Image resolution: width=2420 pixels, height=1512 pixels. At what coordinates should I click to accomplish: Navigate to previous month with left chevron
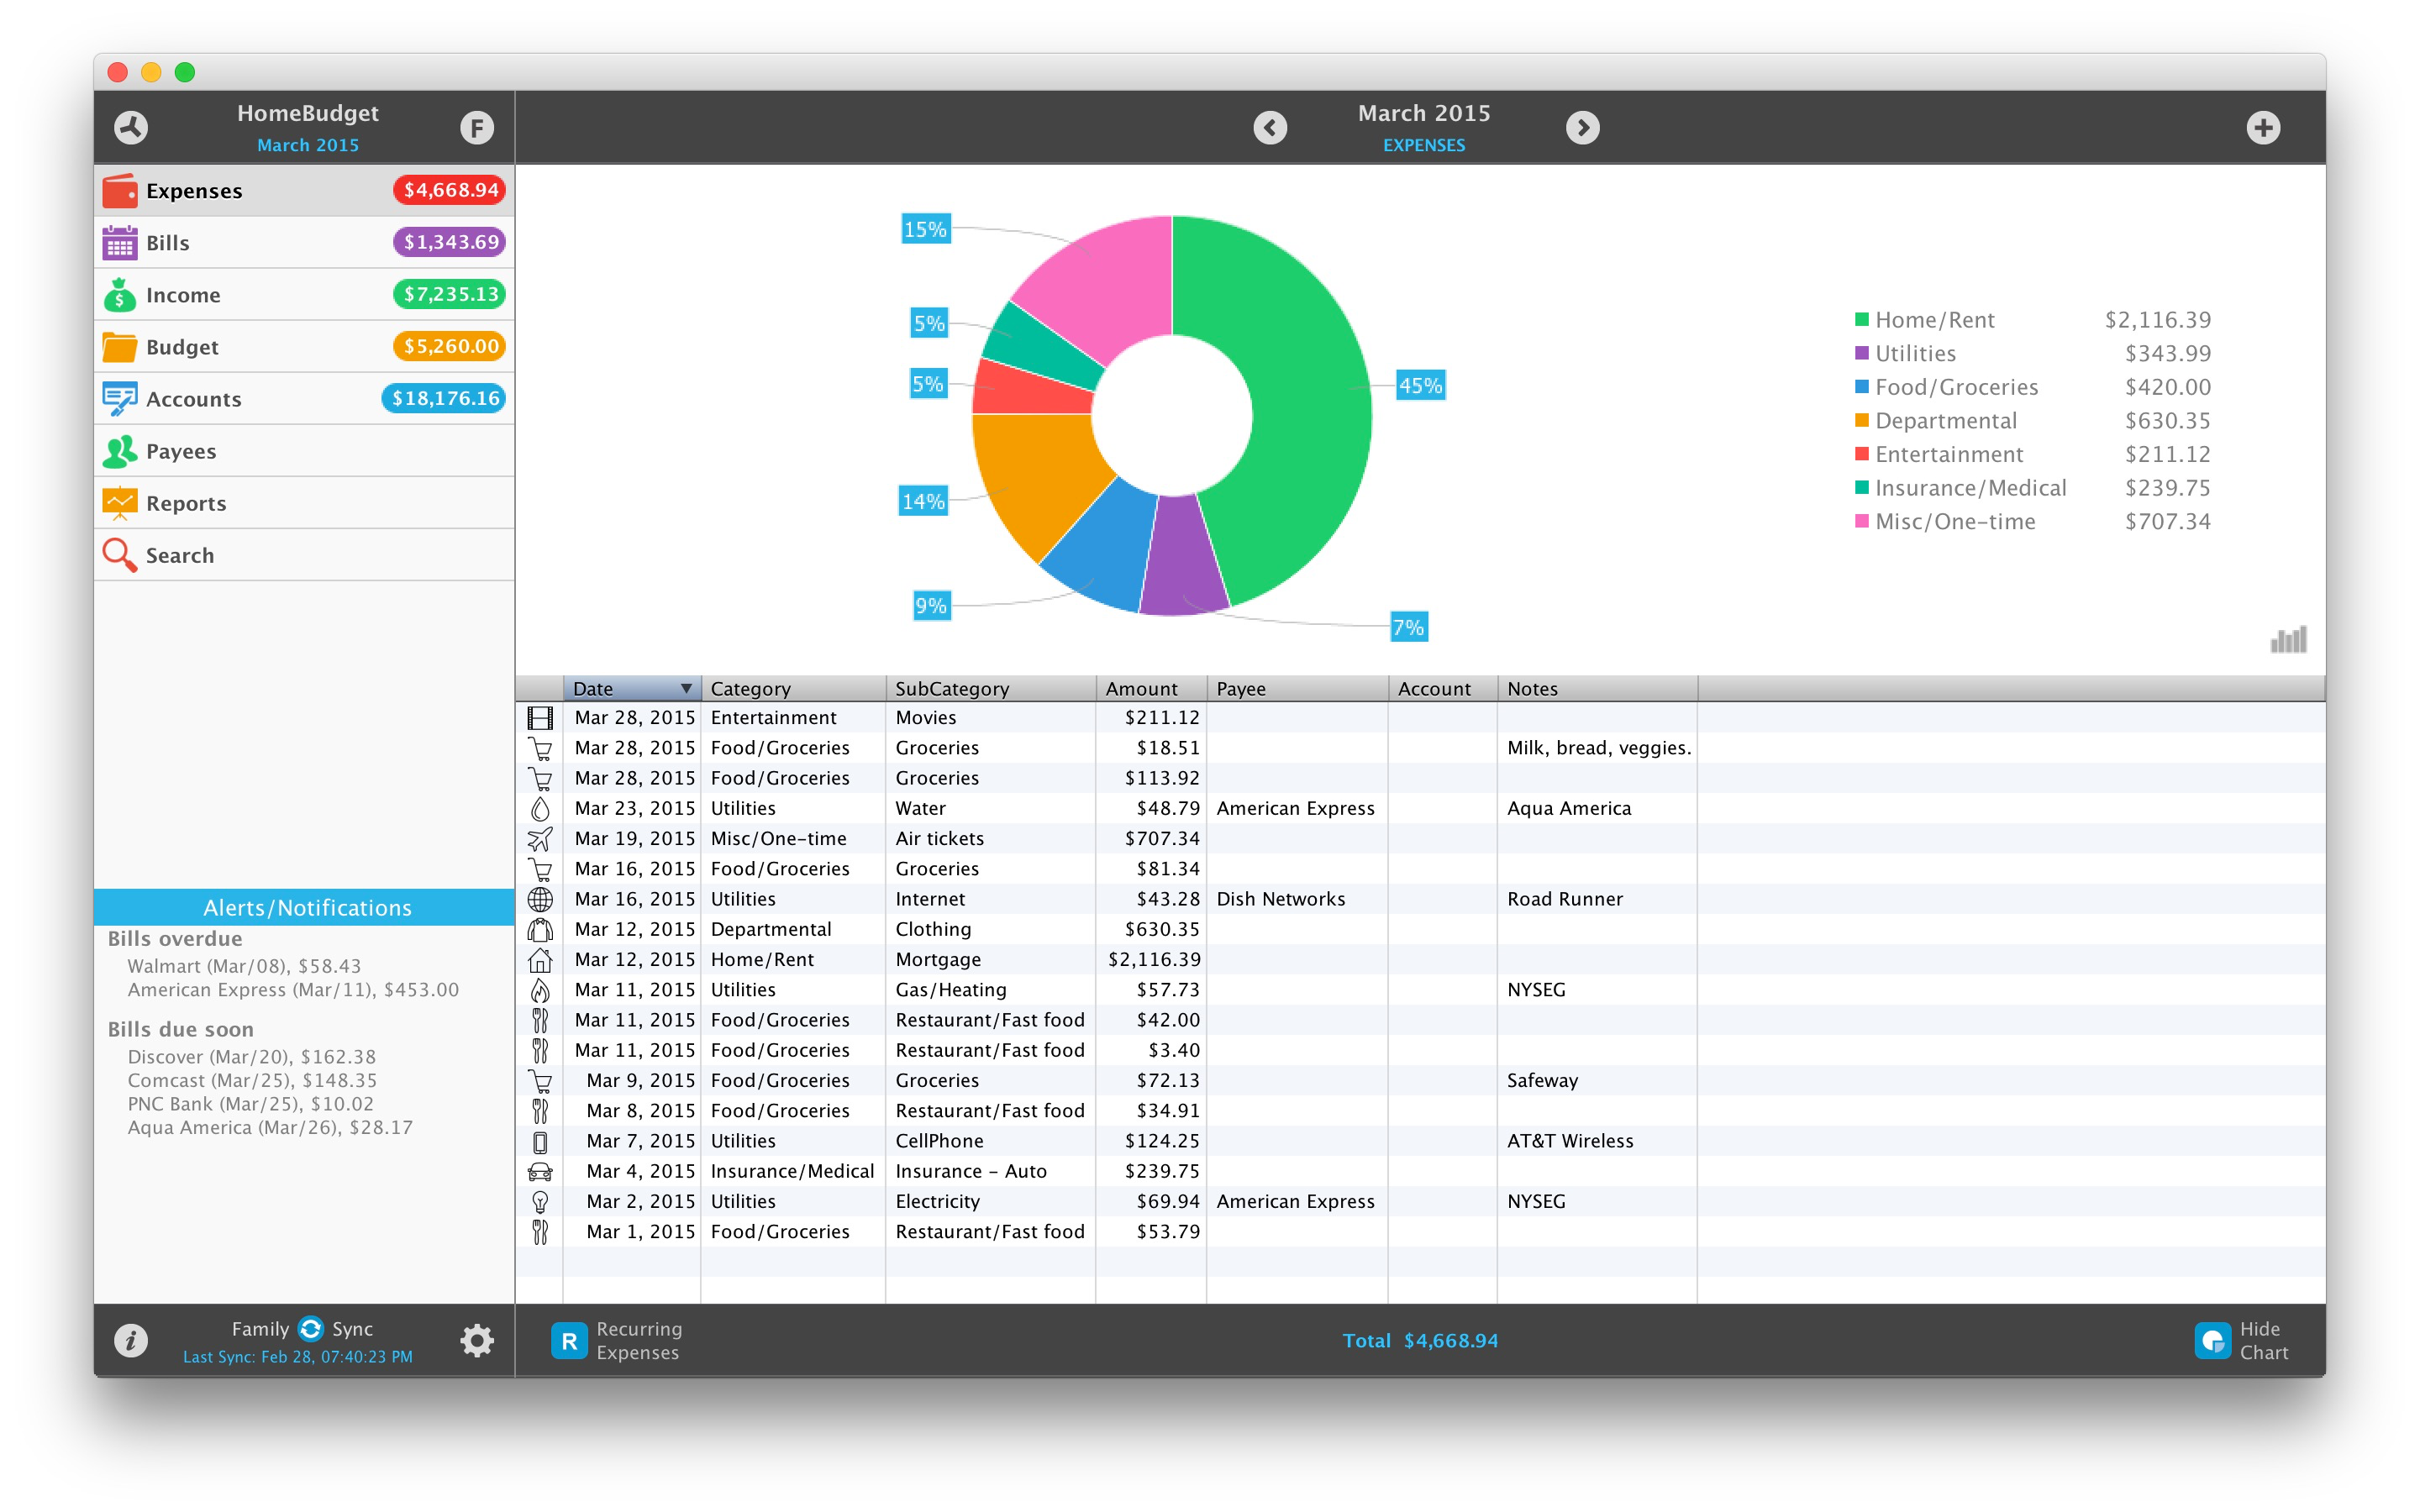pos(1270,127)
